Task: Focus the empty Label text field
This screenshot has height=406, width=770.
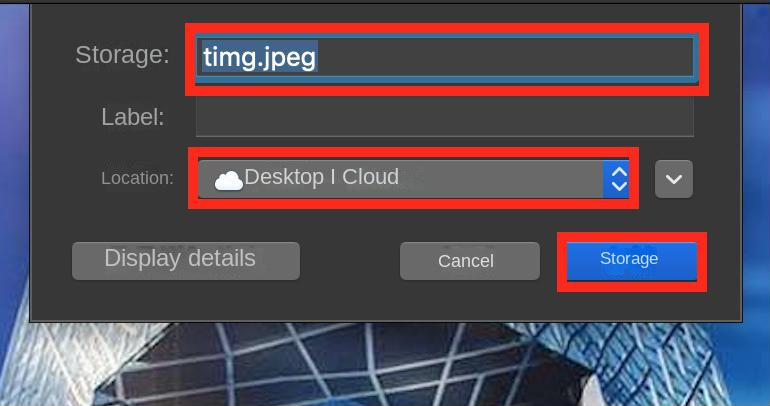Action: coord(445,116)
